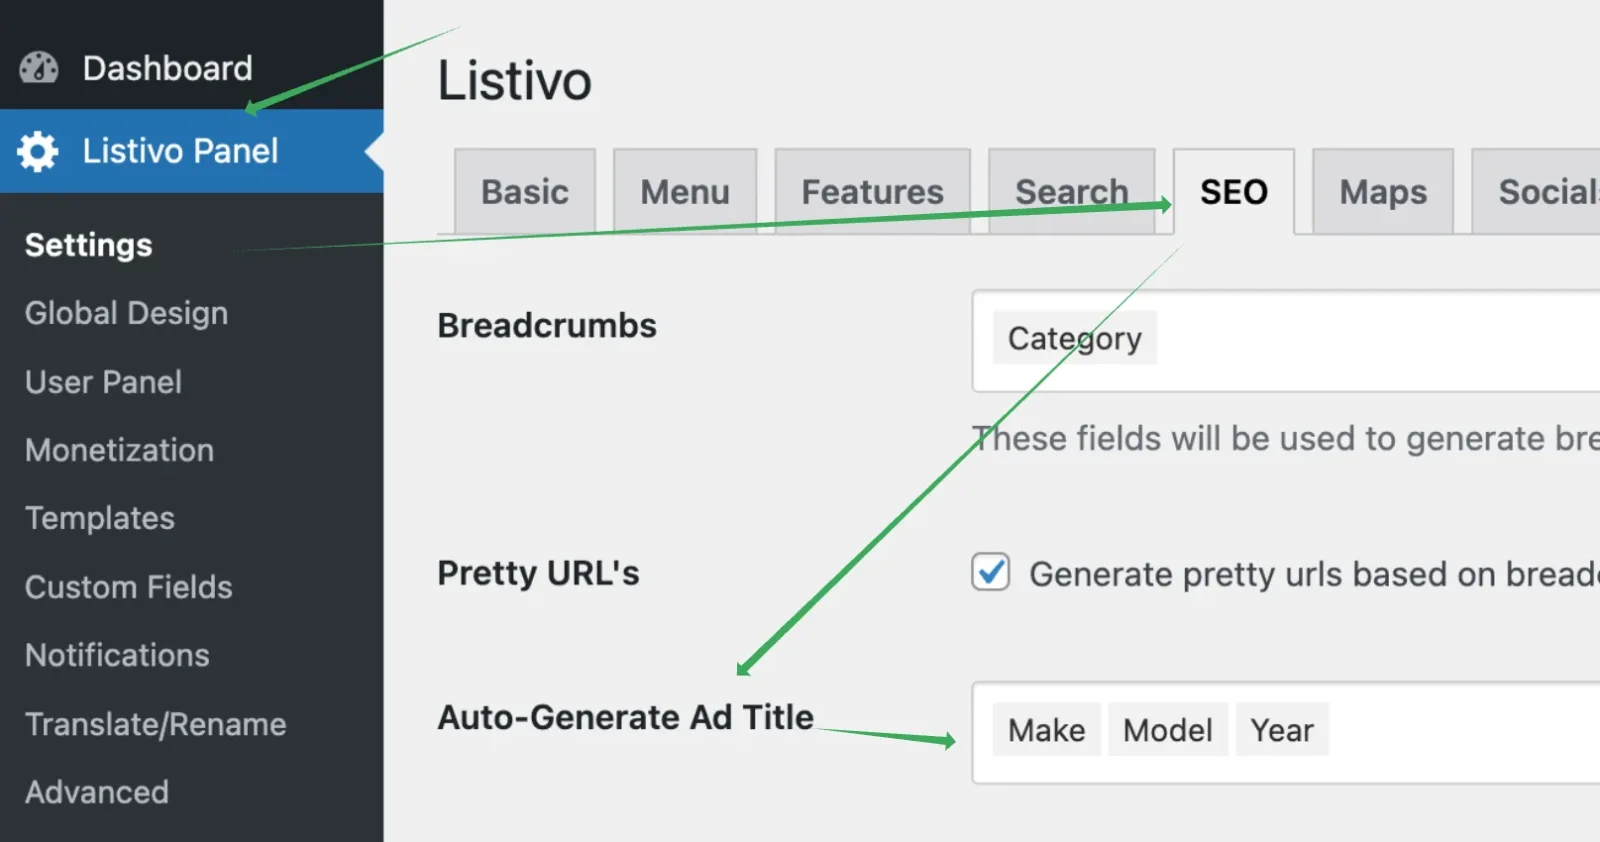Click the Auto-Generate Ad Title label

(x=626, y=717)
